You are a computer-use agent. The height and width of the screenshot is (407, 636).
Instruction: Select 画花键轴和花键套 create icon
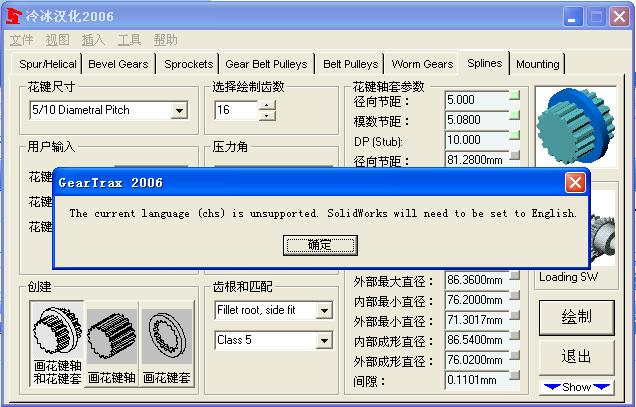[x=57, y=344]
